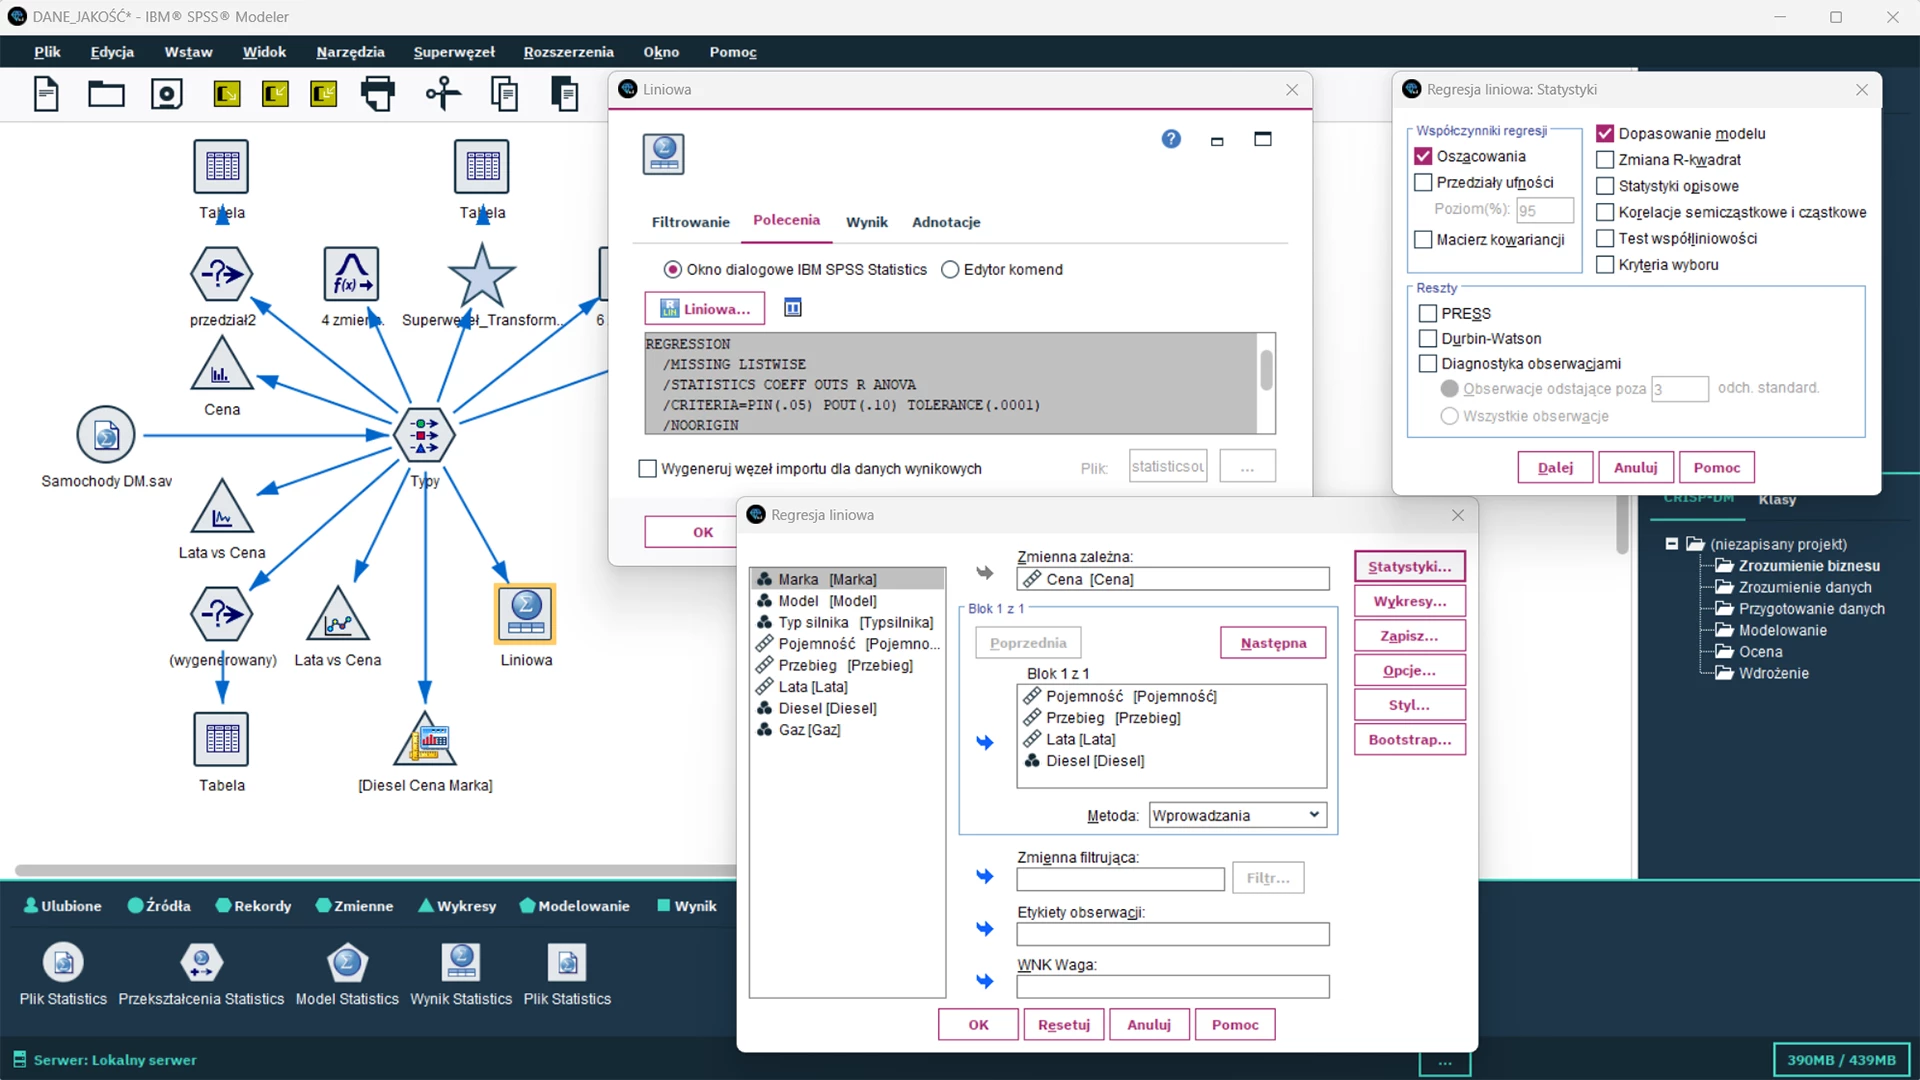Click memory usage indicator 390MB / 439MB

[x=1840, y=1060]
